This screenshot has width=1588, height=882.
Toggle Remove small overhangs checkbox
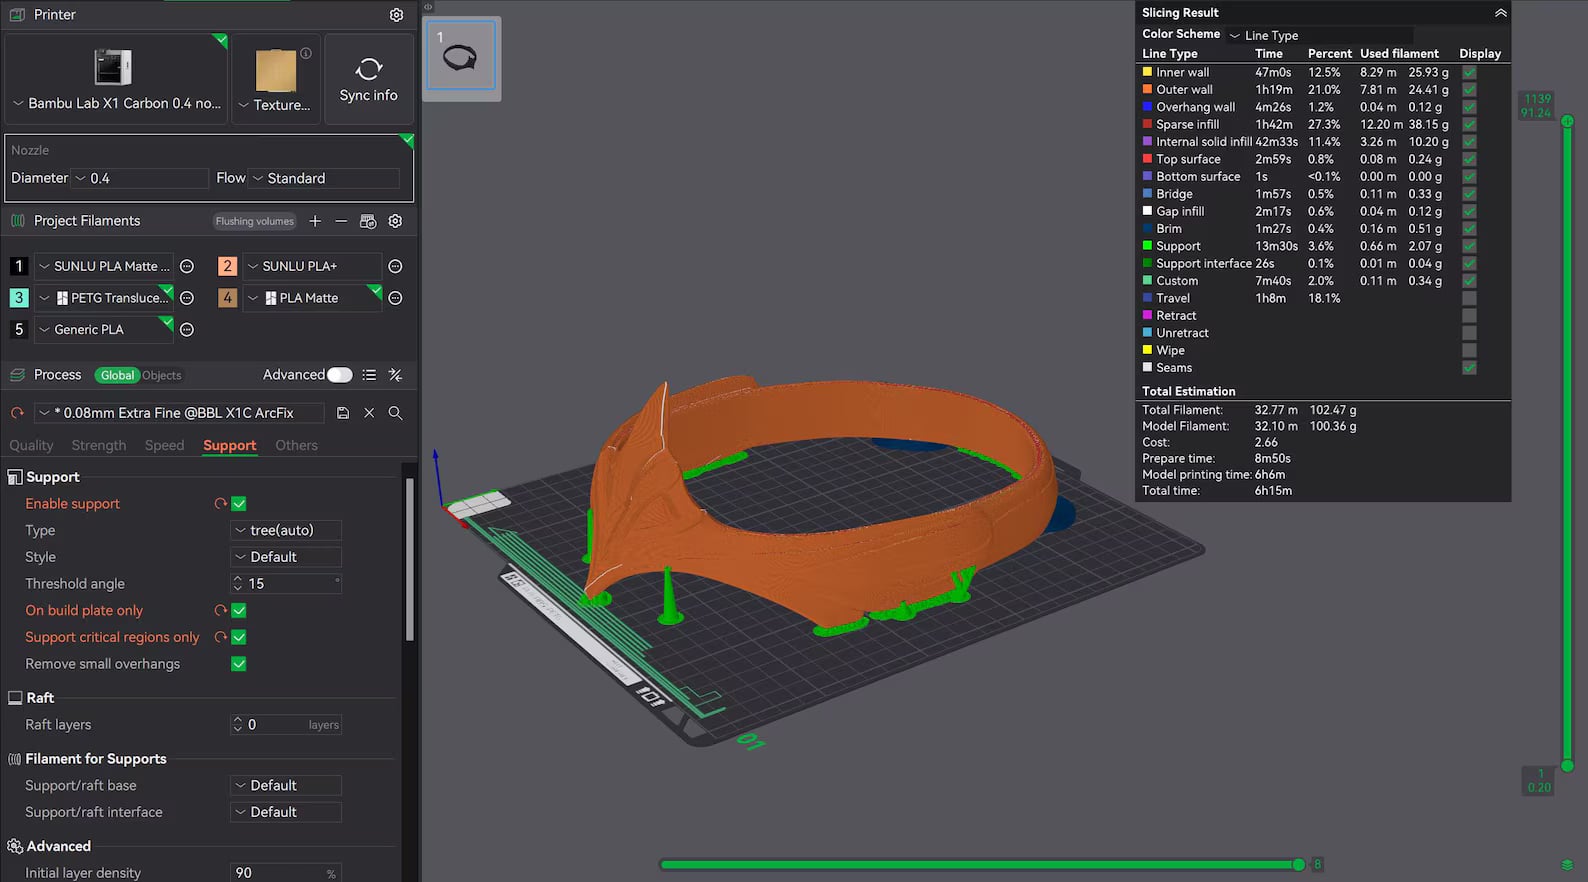[x=239, y=664]
